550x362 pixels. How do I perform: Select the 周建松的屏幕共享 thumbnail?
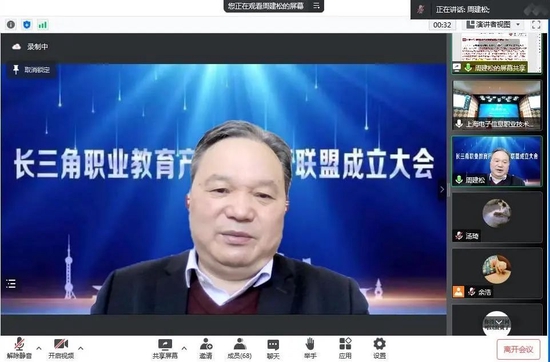click(497, 53)
